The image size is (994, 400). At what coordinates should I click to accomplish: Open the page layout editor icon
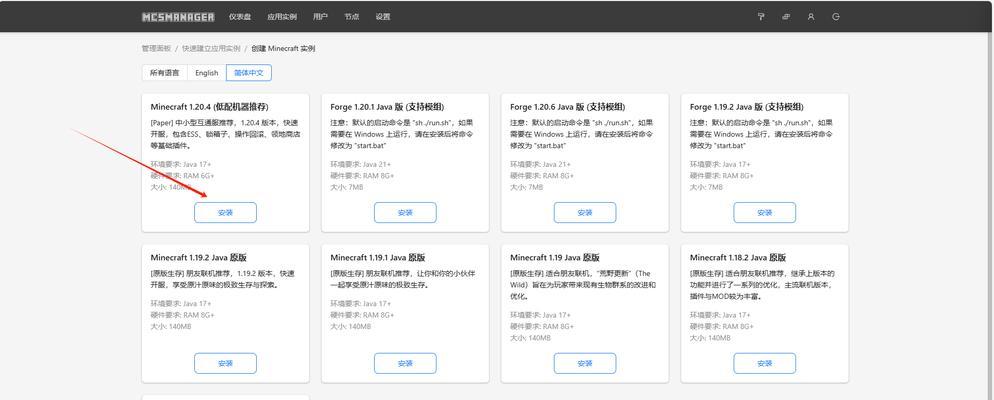point(786,17)
